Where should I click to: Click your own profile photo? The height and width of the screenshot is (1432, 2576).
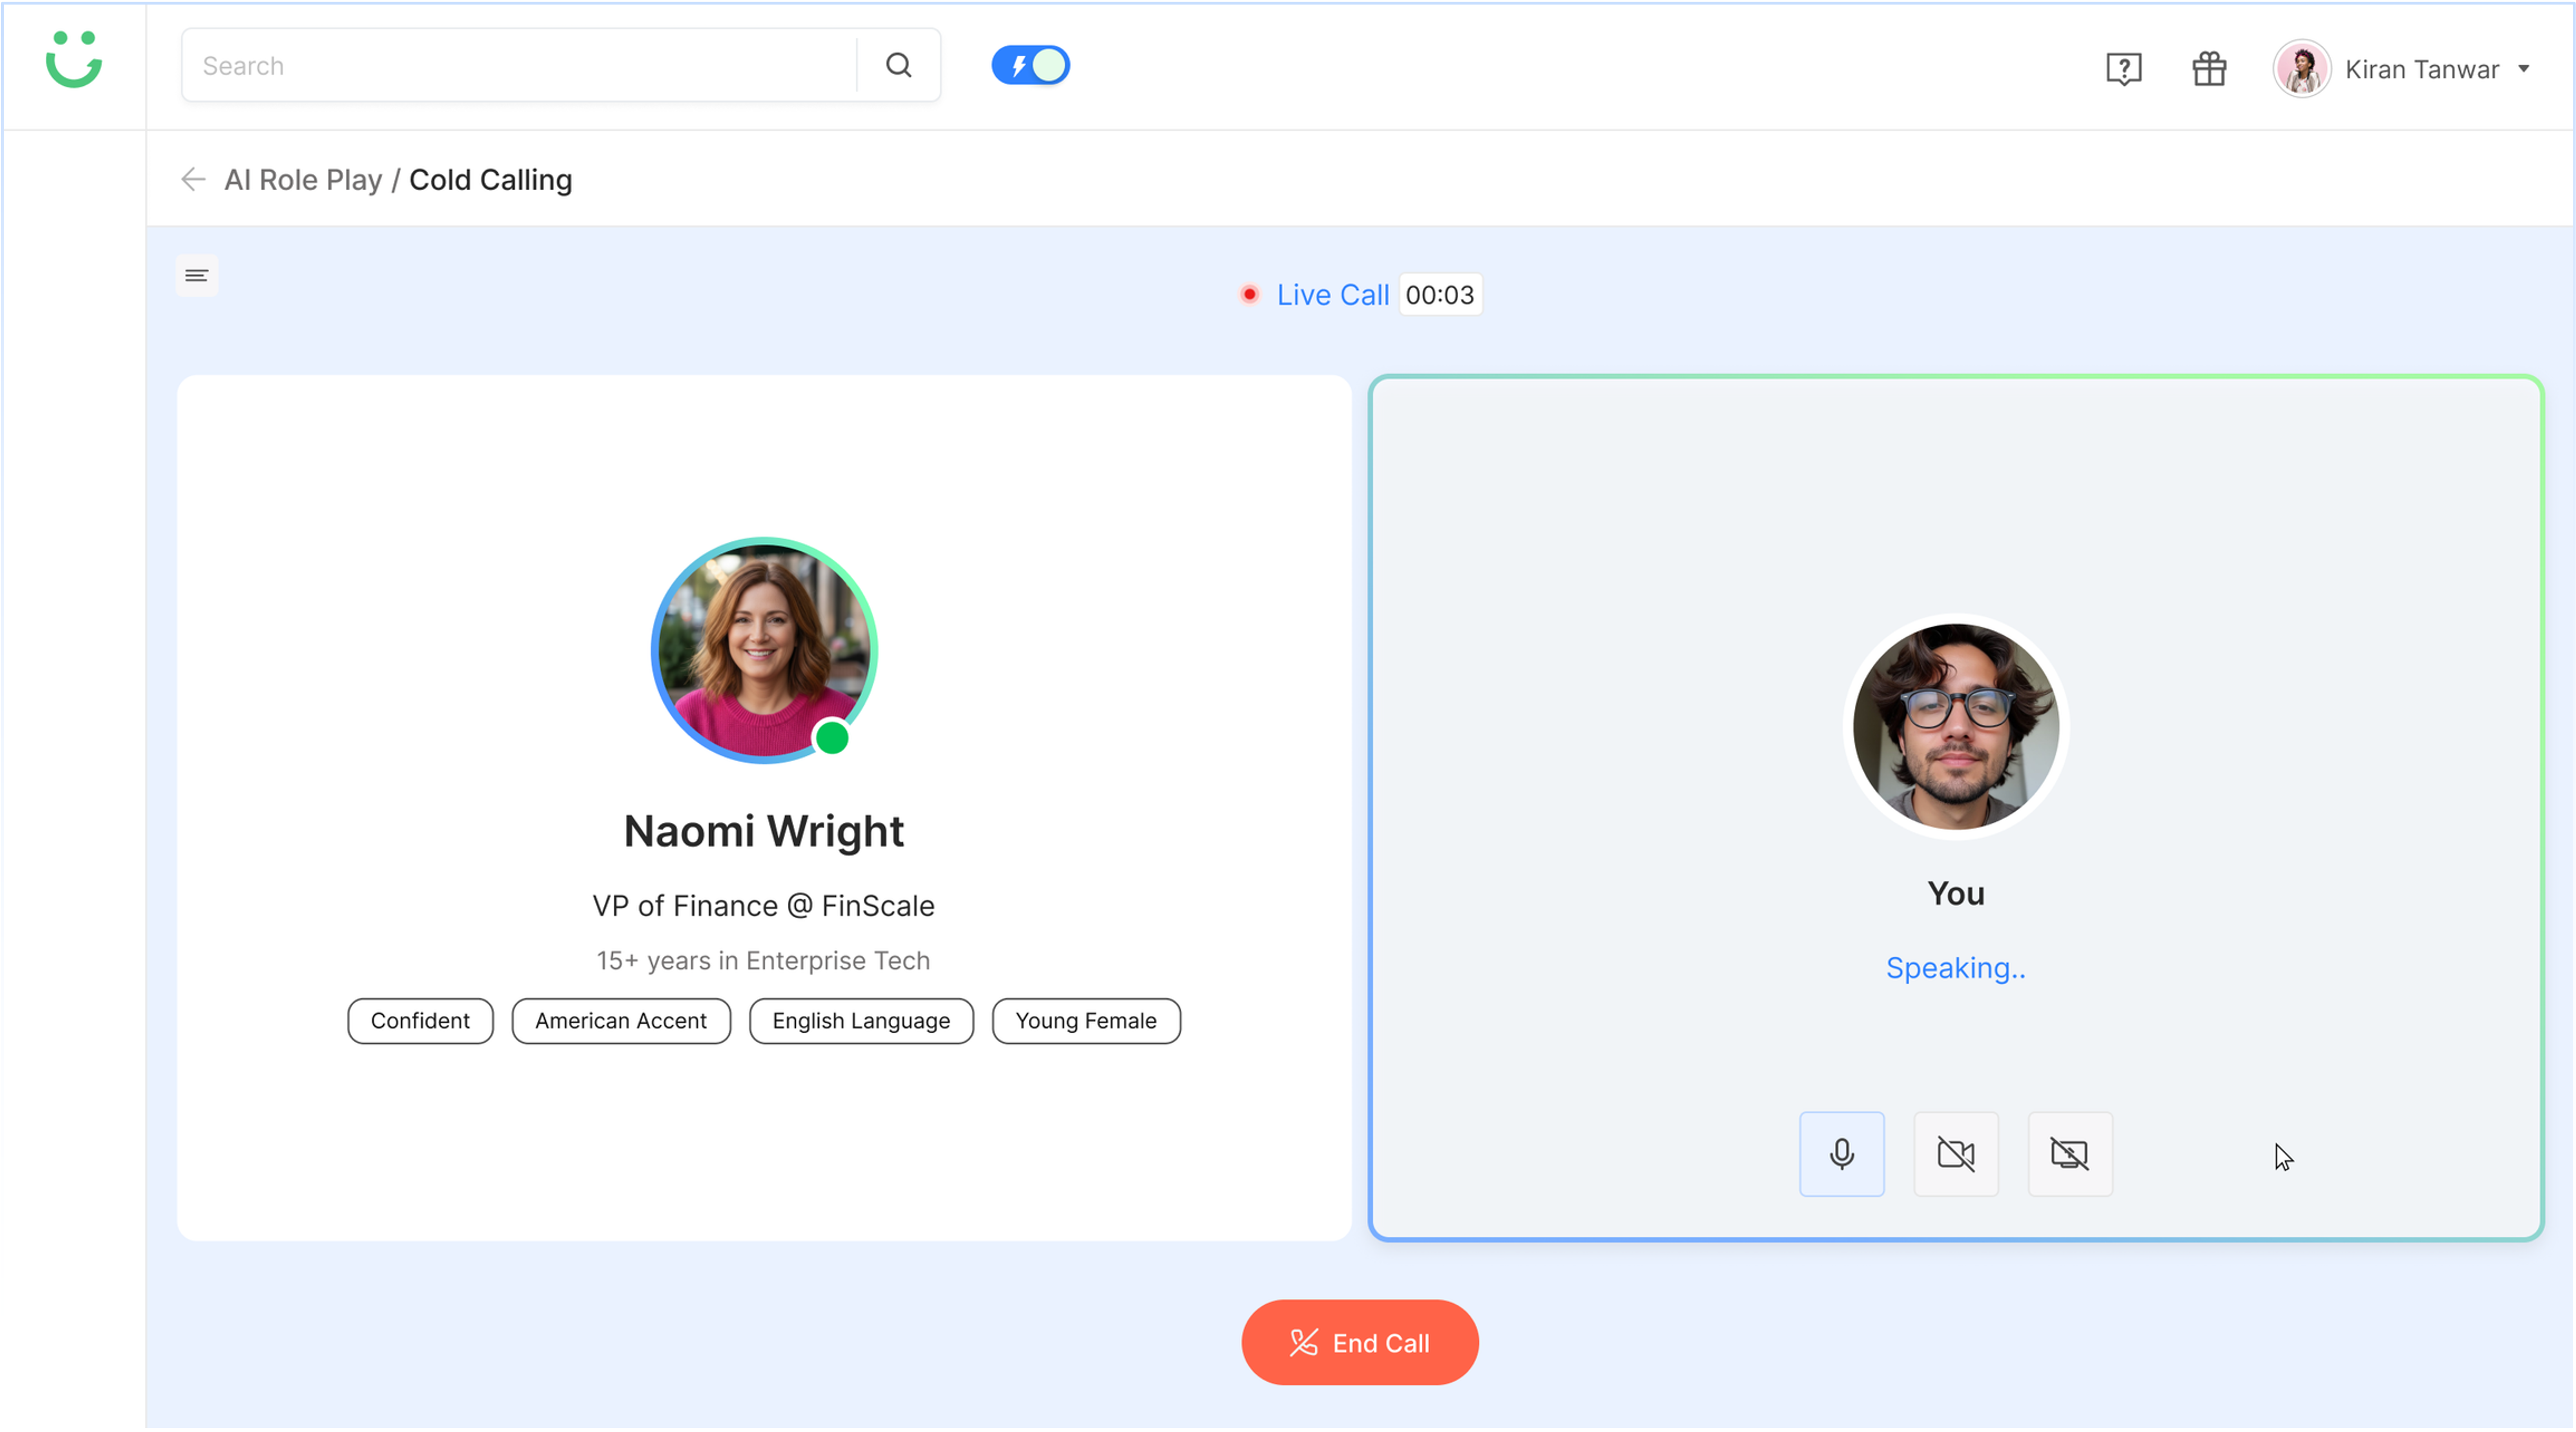1956,727
